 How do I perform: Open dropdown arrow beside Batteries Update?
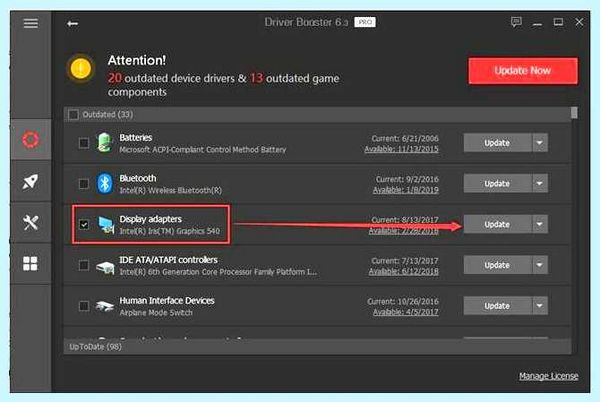(540, 143)
